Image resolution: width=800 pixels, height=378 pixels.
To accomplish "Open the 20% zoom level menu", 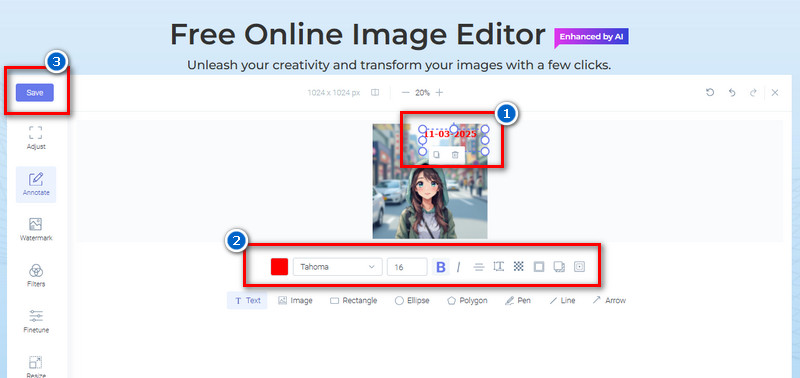I will (422, 93).
